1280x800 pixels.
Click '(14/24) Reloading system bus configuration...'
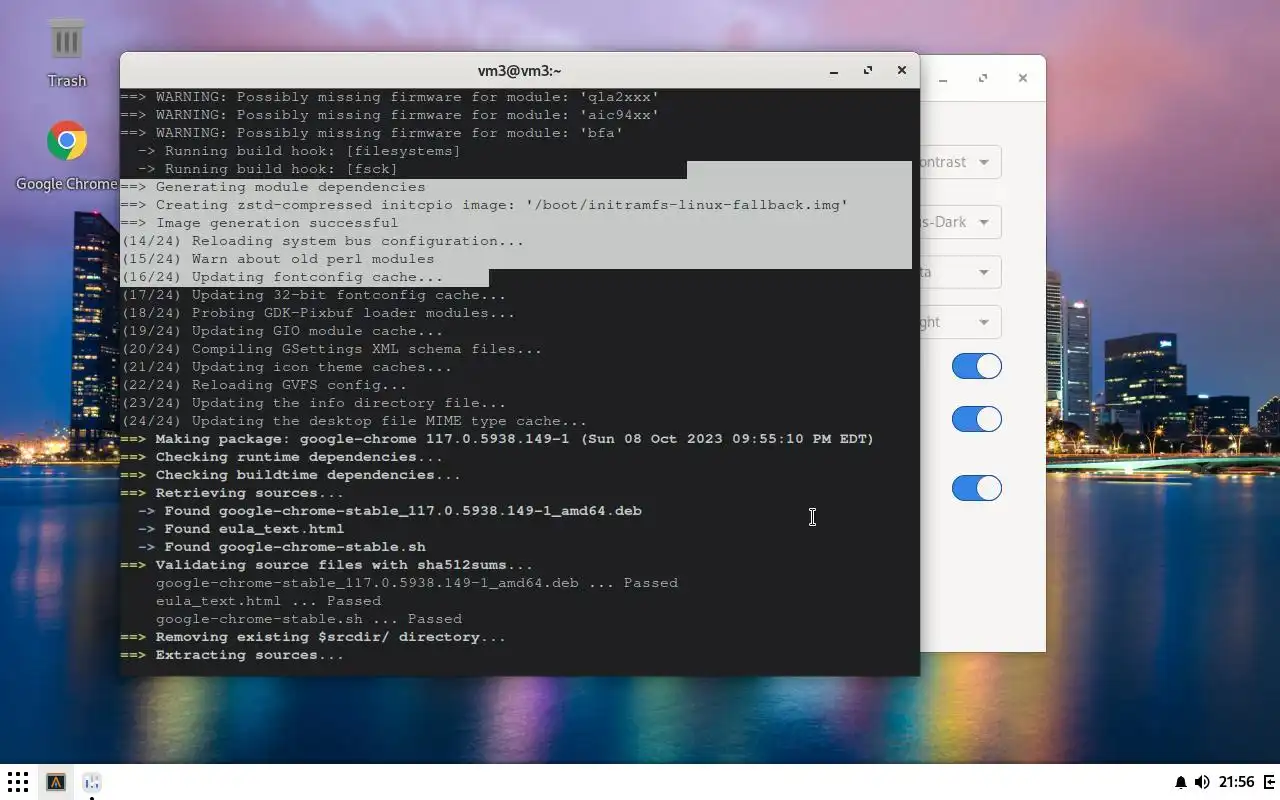[x=322, y=241]
